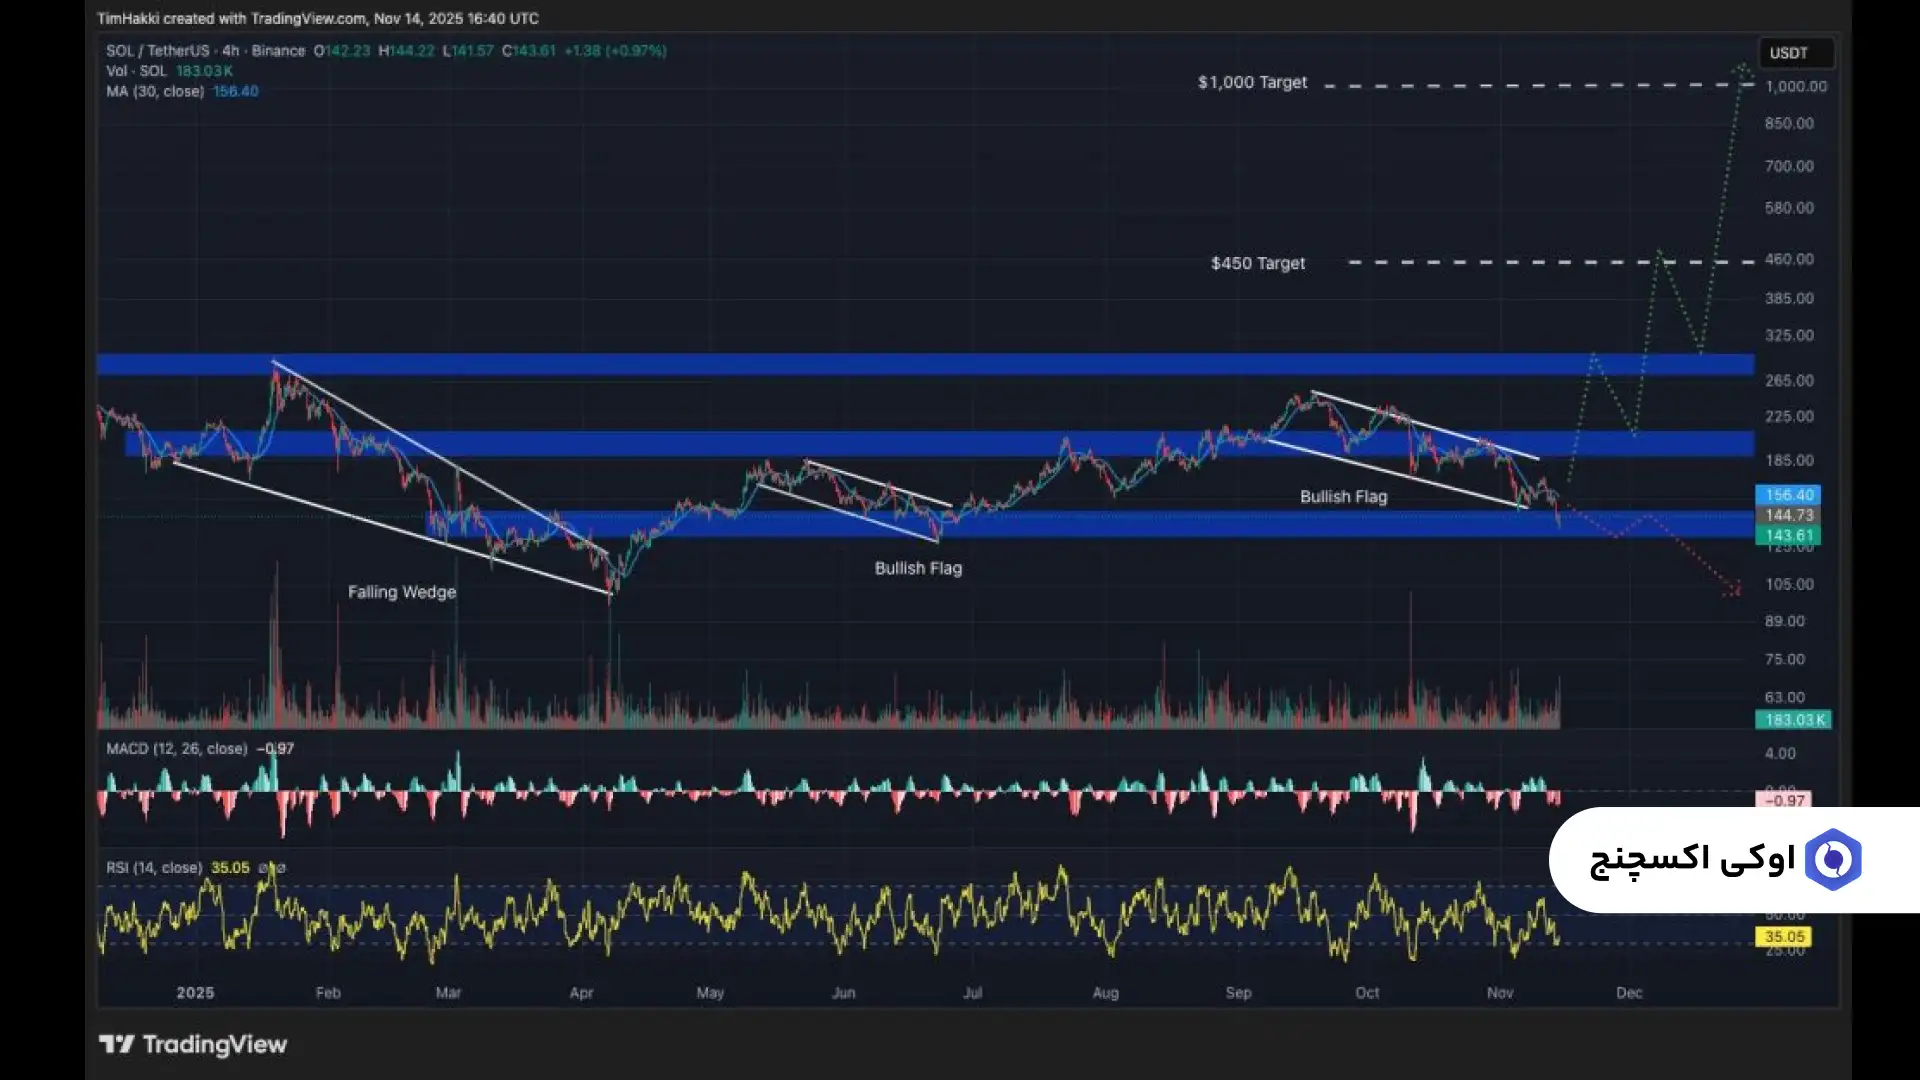Click the red arrow at bearish projection end
This screenshot has width=1920, height=1080.
tap(1734, 589)
